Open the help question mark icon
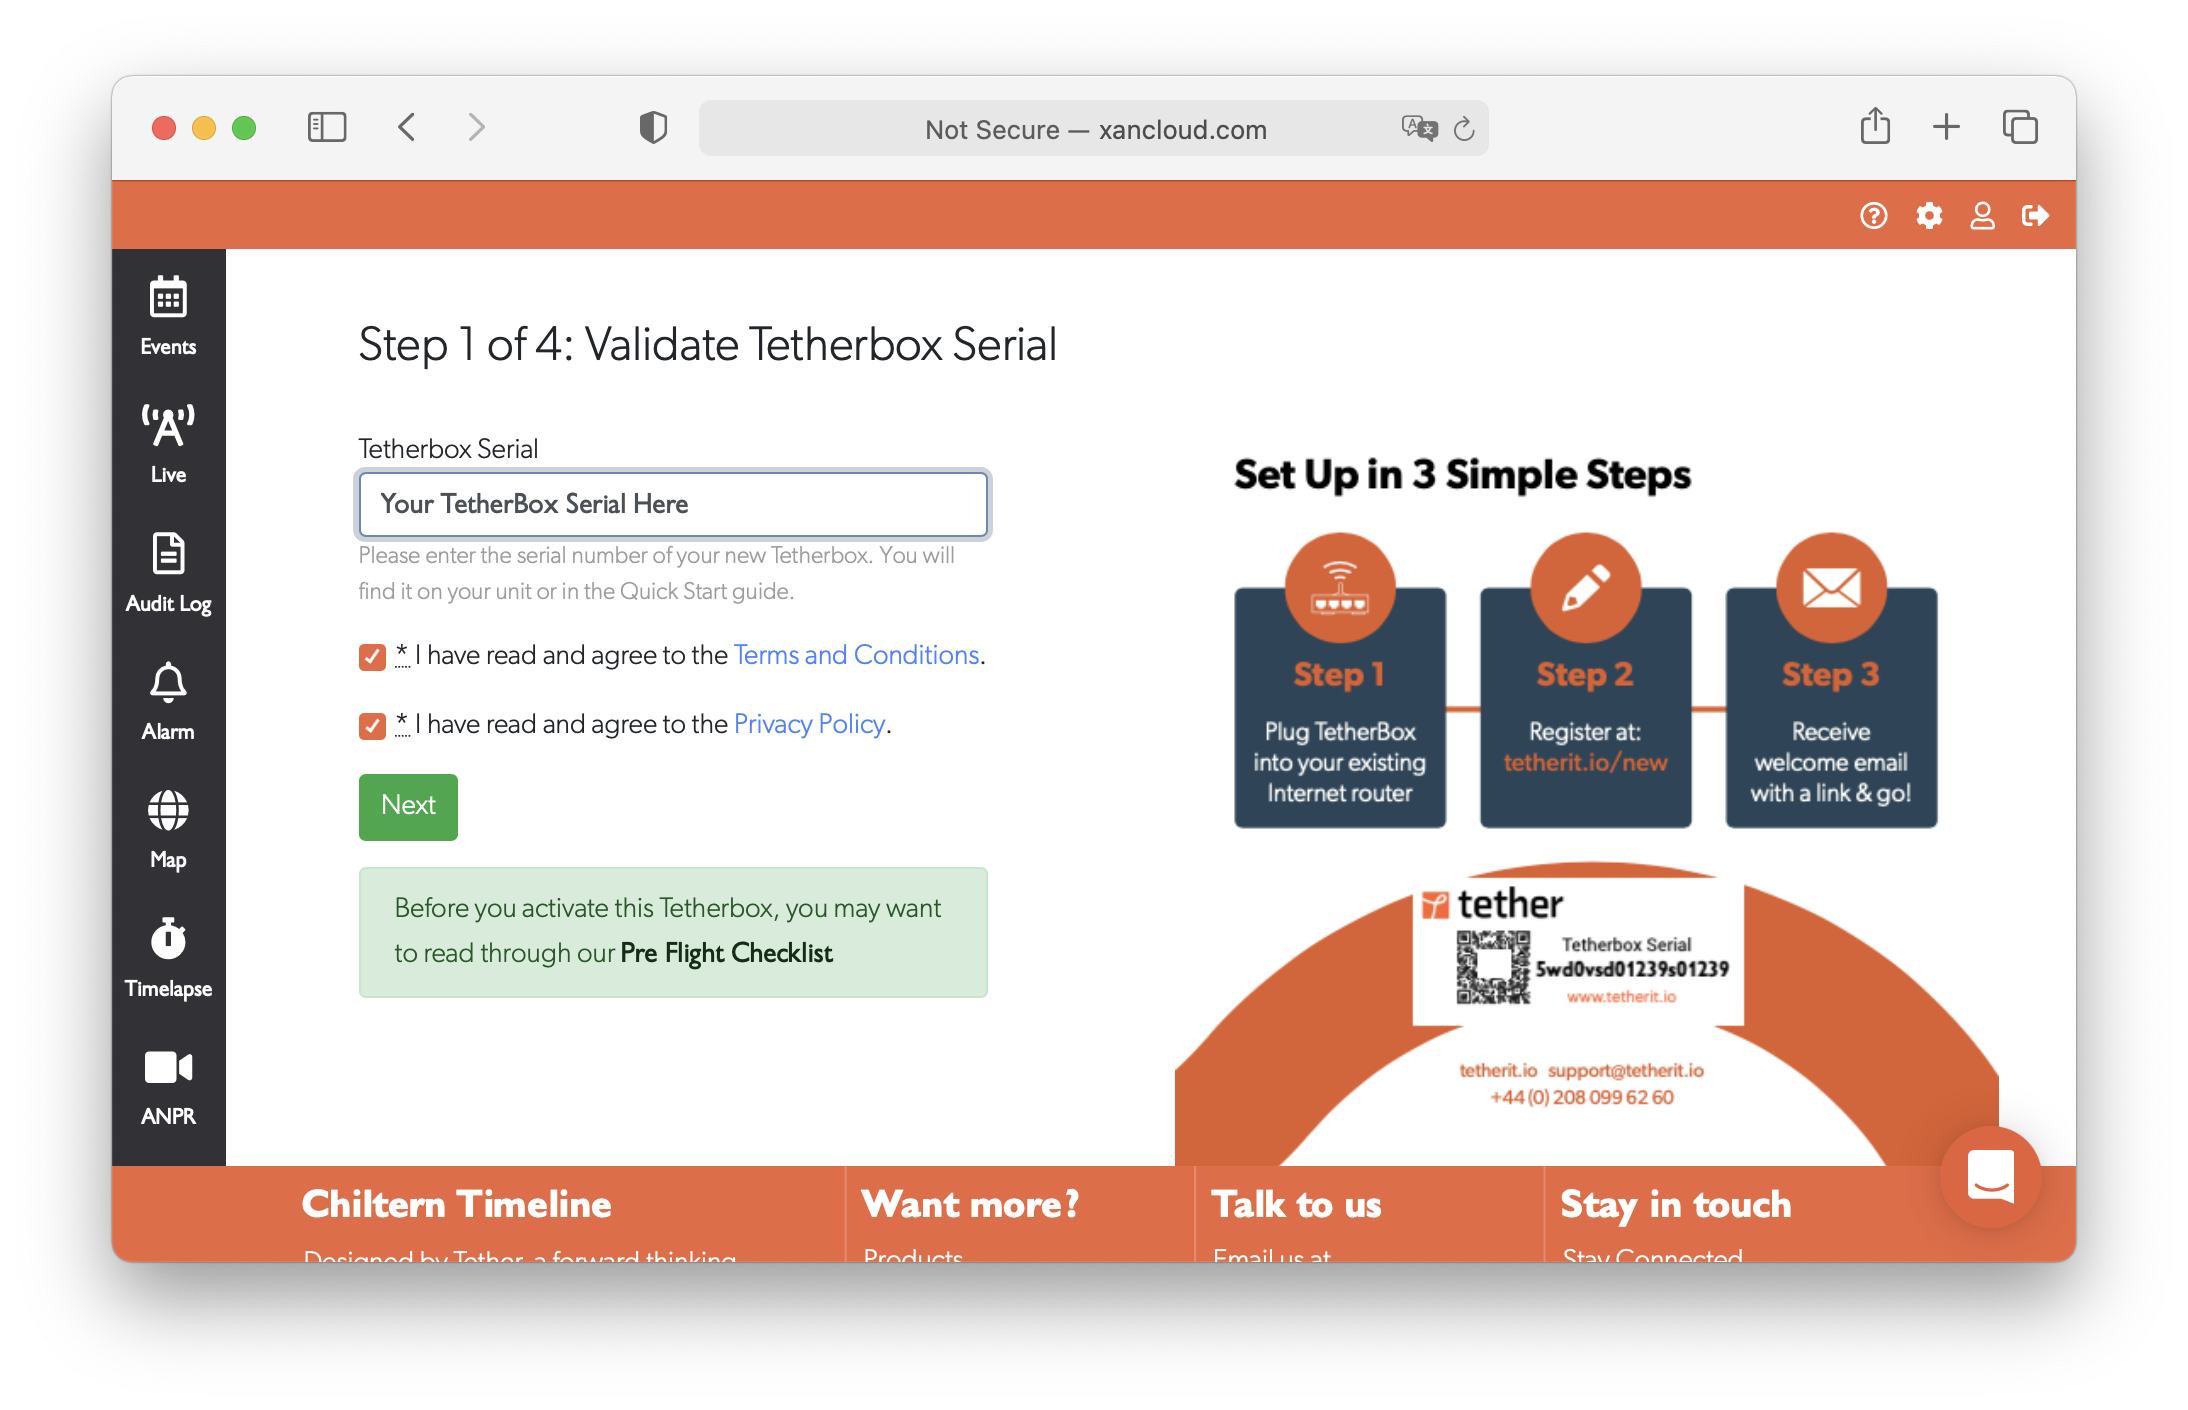This screenshot has width=2188, height=1410. point(1874,215)
